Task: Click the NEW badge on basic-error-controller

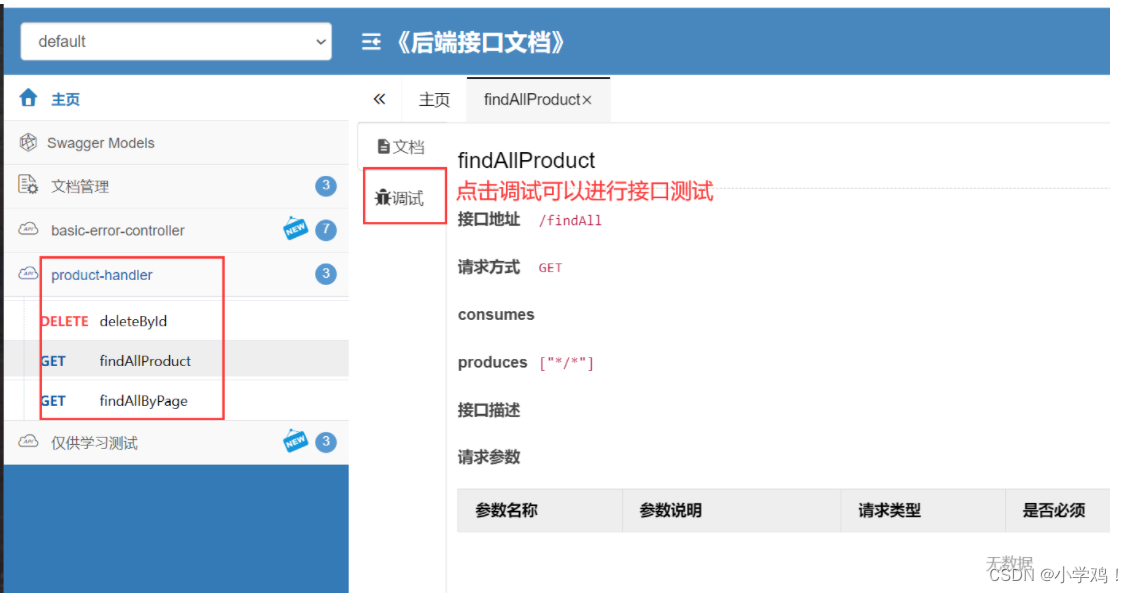Action: [x=295, y=228]
